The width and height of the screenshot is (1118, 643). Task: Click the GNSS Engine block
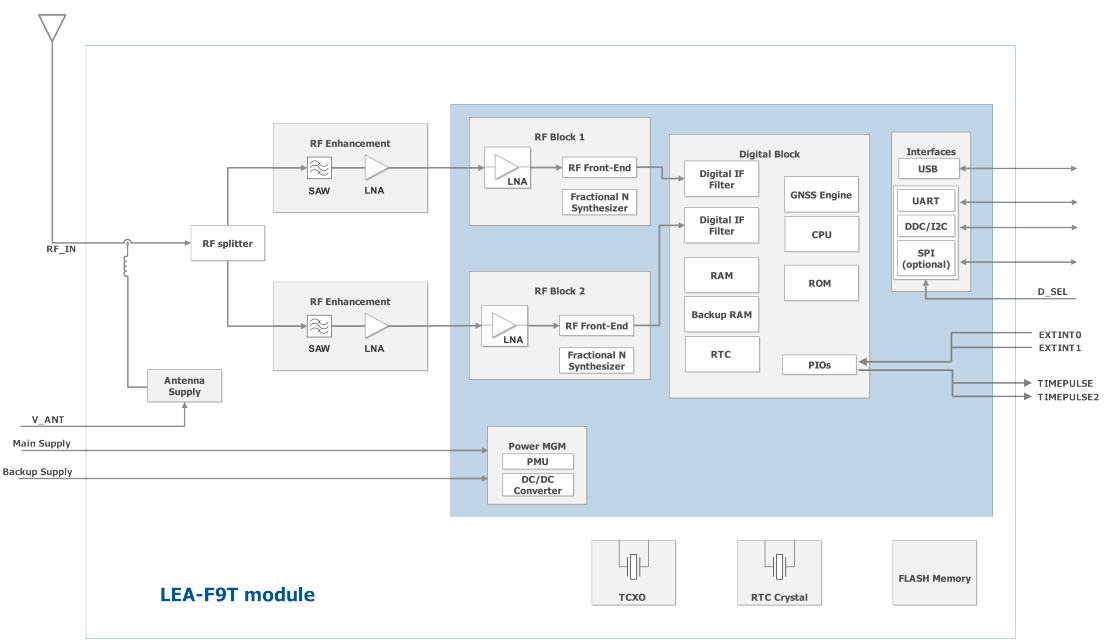(820, 194)
